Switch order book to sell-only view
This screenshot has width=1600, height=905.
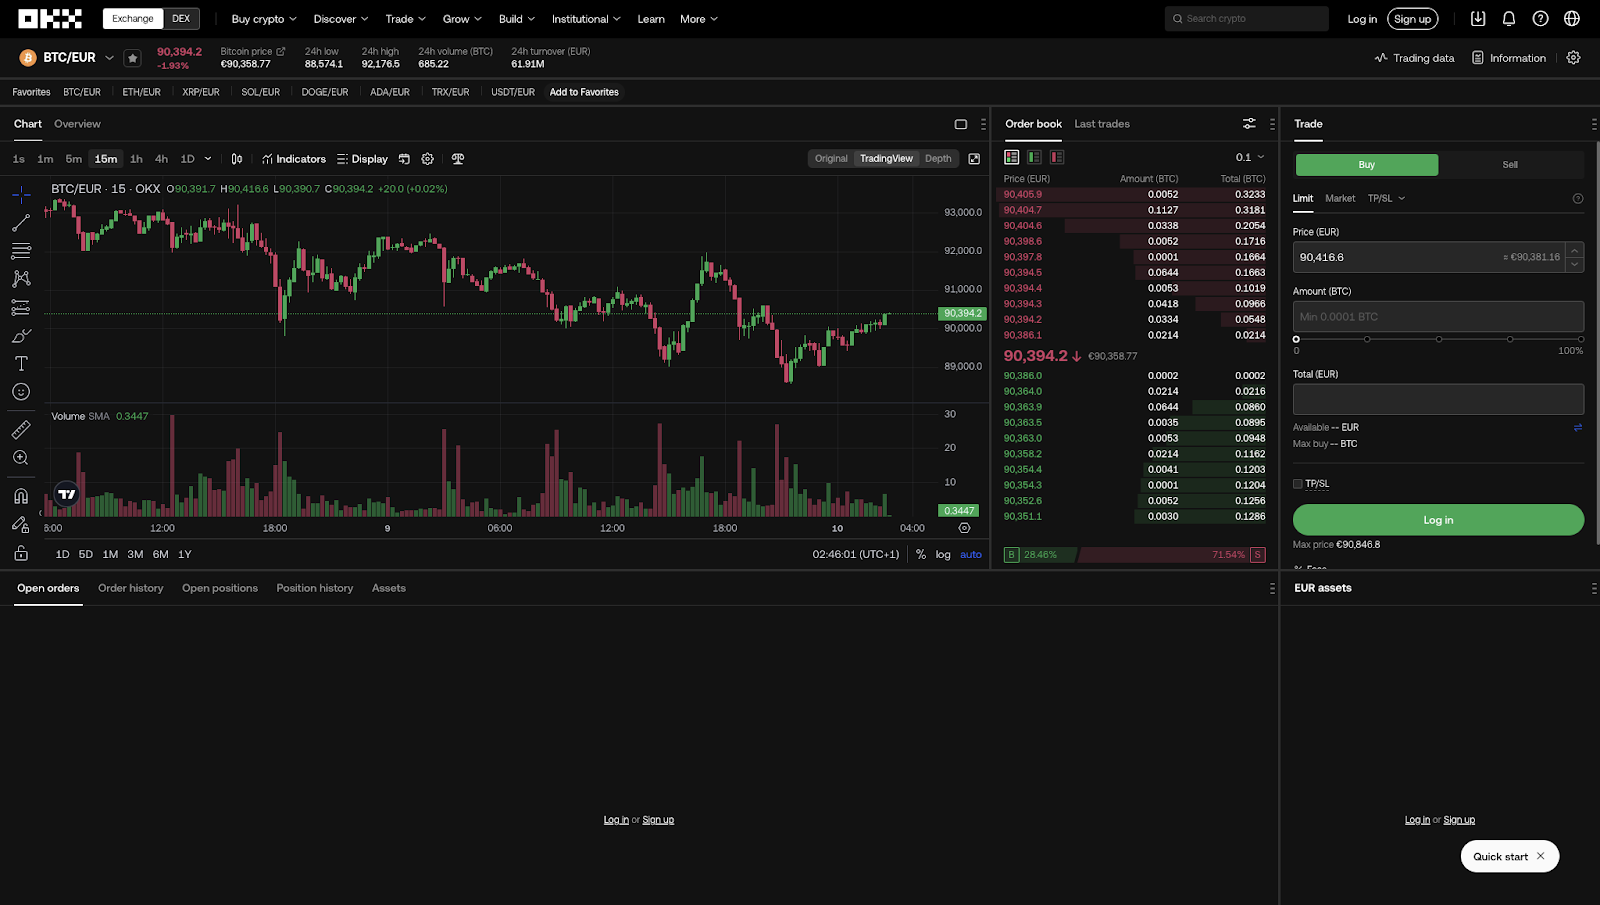click(x=1056, y=156)
